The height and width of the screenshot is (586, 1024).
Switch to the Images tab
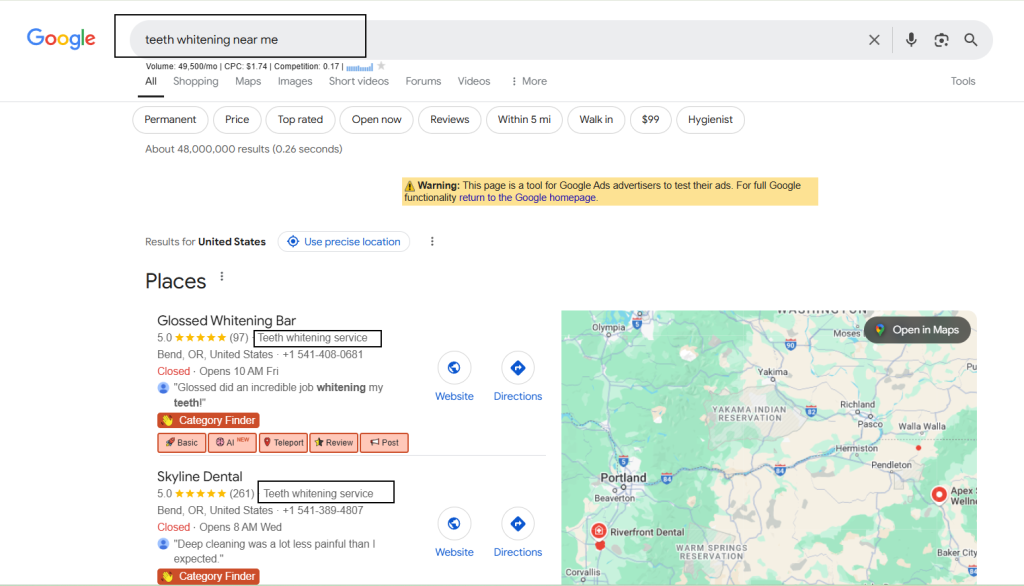point(295,81)
